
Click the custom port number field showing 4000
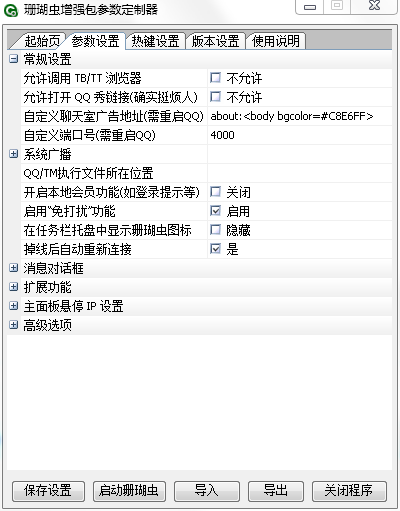300,135
